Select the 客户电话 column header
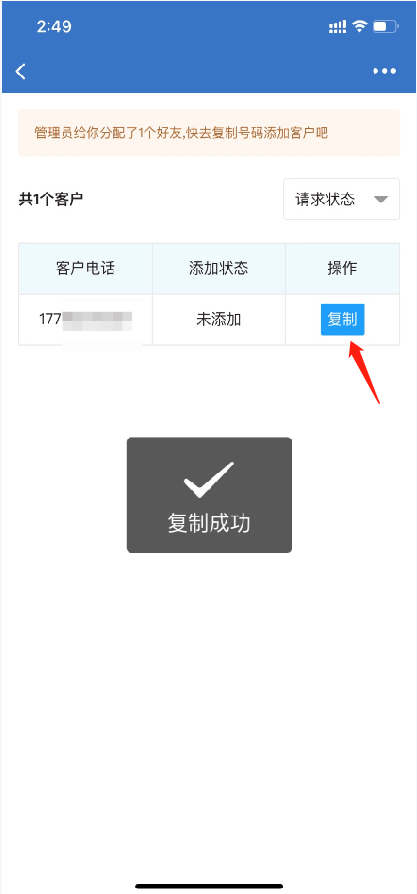This screenshot has width=417, height=894. (86, 269)
